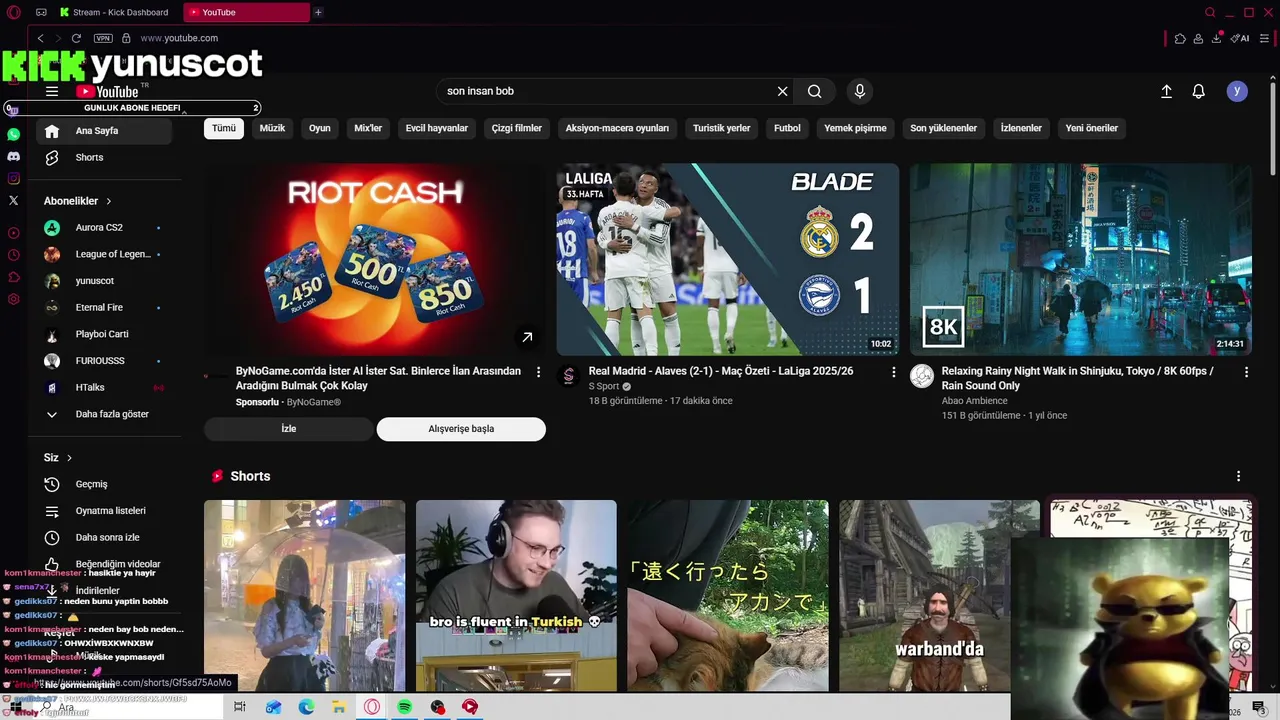Open the 'bro is fluent in Turkish' short
The height and width of the screenshot is (720, 1280).
coord(516,595)
